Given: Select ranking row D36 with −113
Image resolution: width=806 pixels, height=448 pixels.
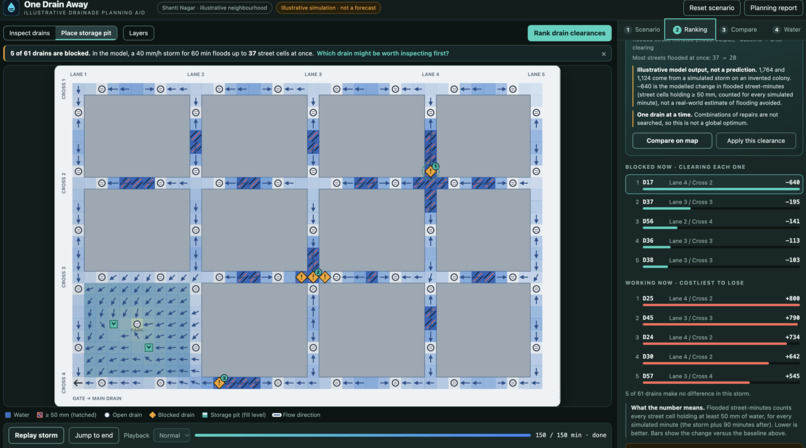Looking at the screenshot, I should tap(714, 242).
